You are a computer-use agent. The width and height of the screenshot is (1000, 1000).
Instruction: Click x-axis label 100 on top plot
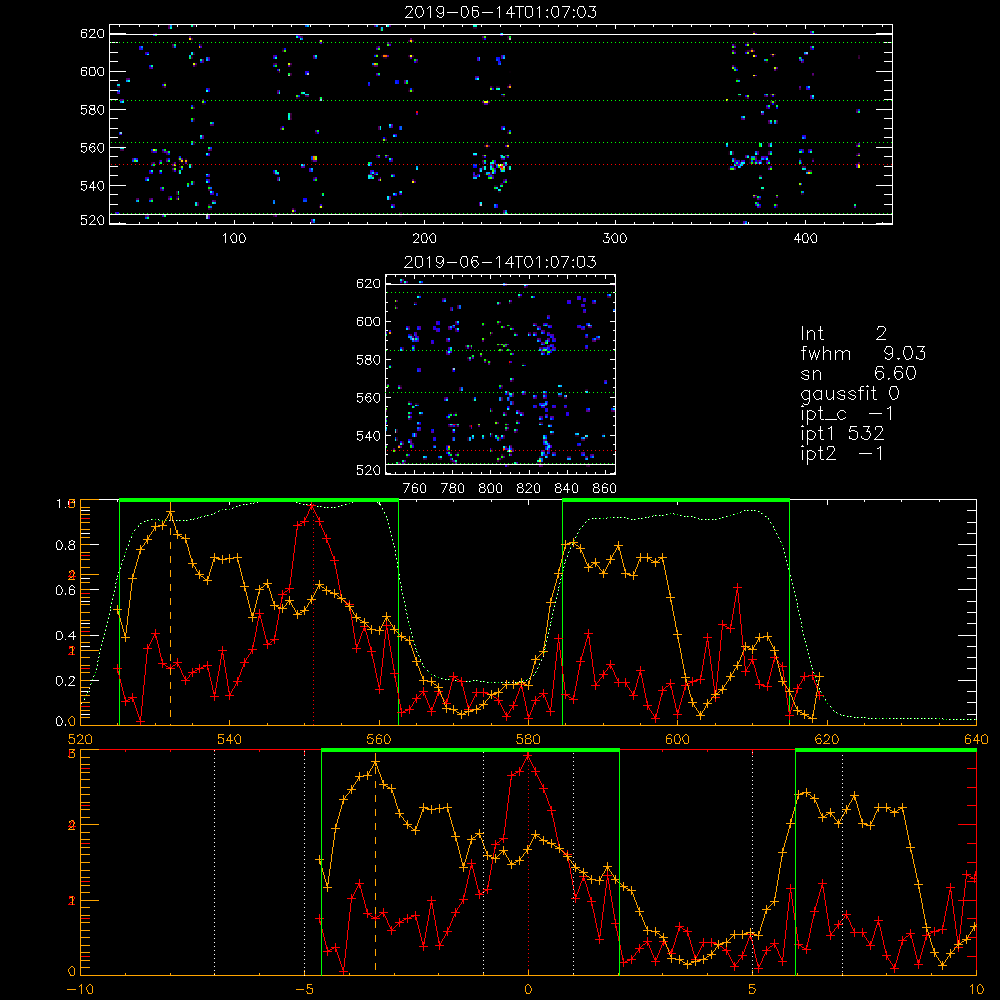click(234, 239)
